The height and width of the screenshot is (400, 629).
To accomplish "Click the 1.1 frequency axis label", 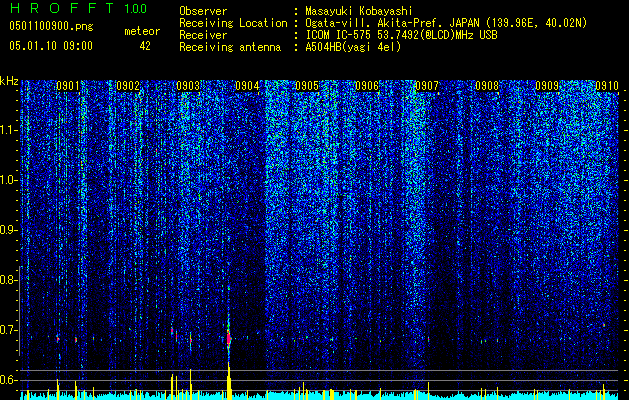I will 8,130.
